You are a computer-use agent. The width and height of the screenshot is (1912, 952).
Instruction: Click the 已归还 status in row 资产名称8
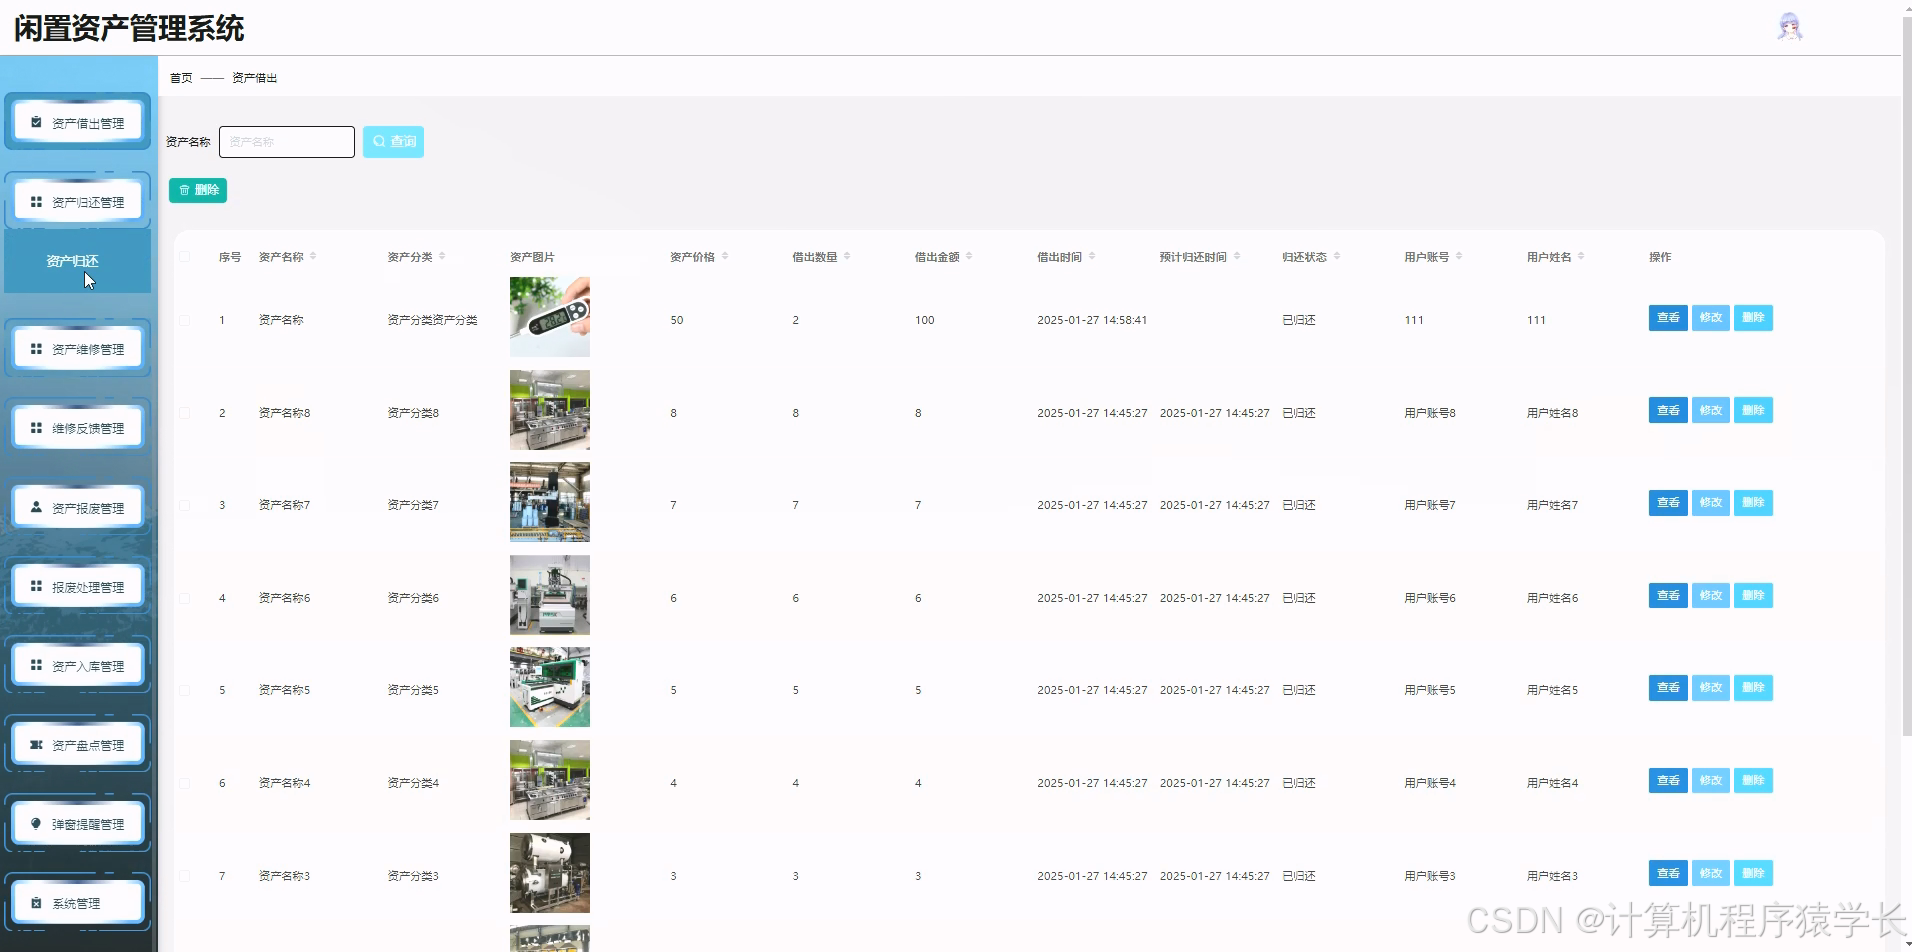tap(1299, 413)
